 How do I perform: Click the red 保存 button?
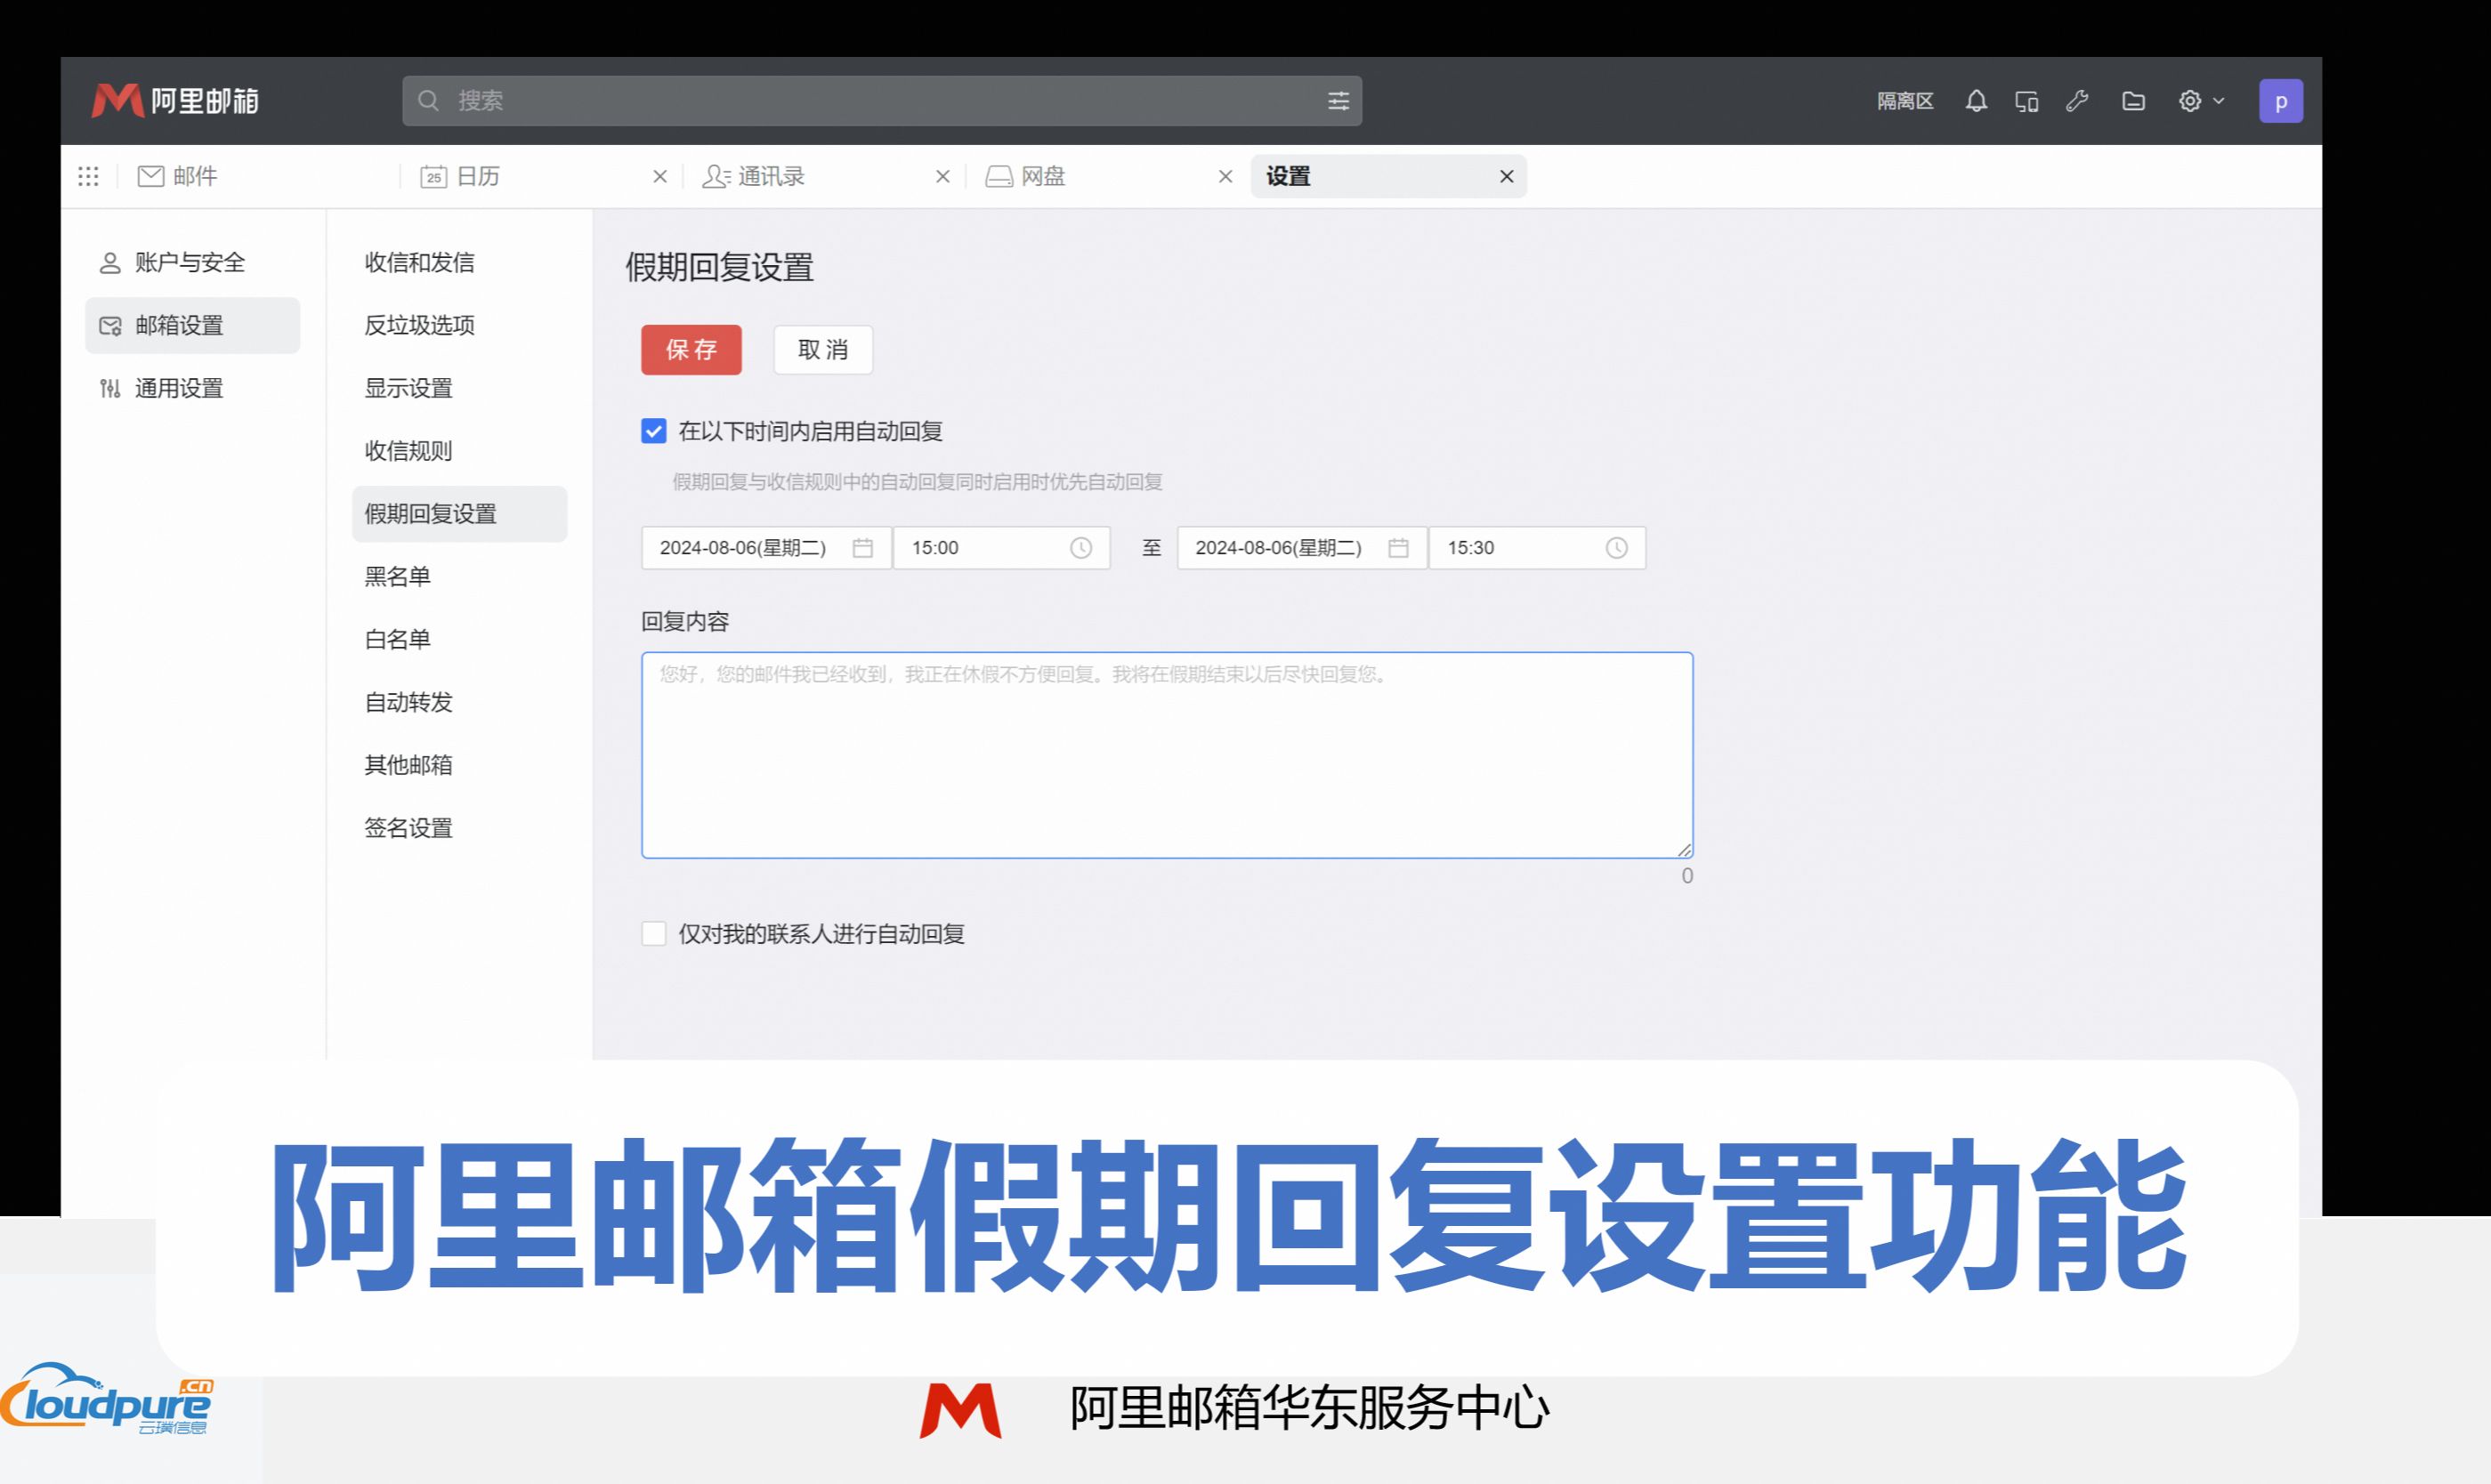point(691,350)
